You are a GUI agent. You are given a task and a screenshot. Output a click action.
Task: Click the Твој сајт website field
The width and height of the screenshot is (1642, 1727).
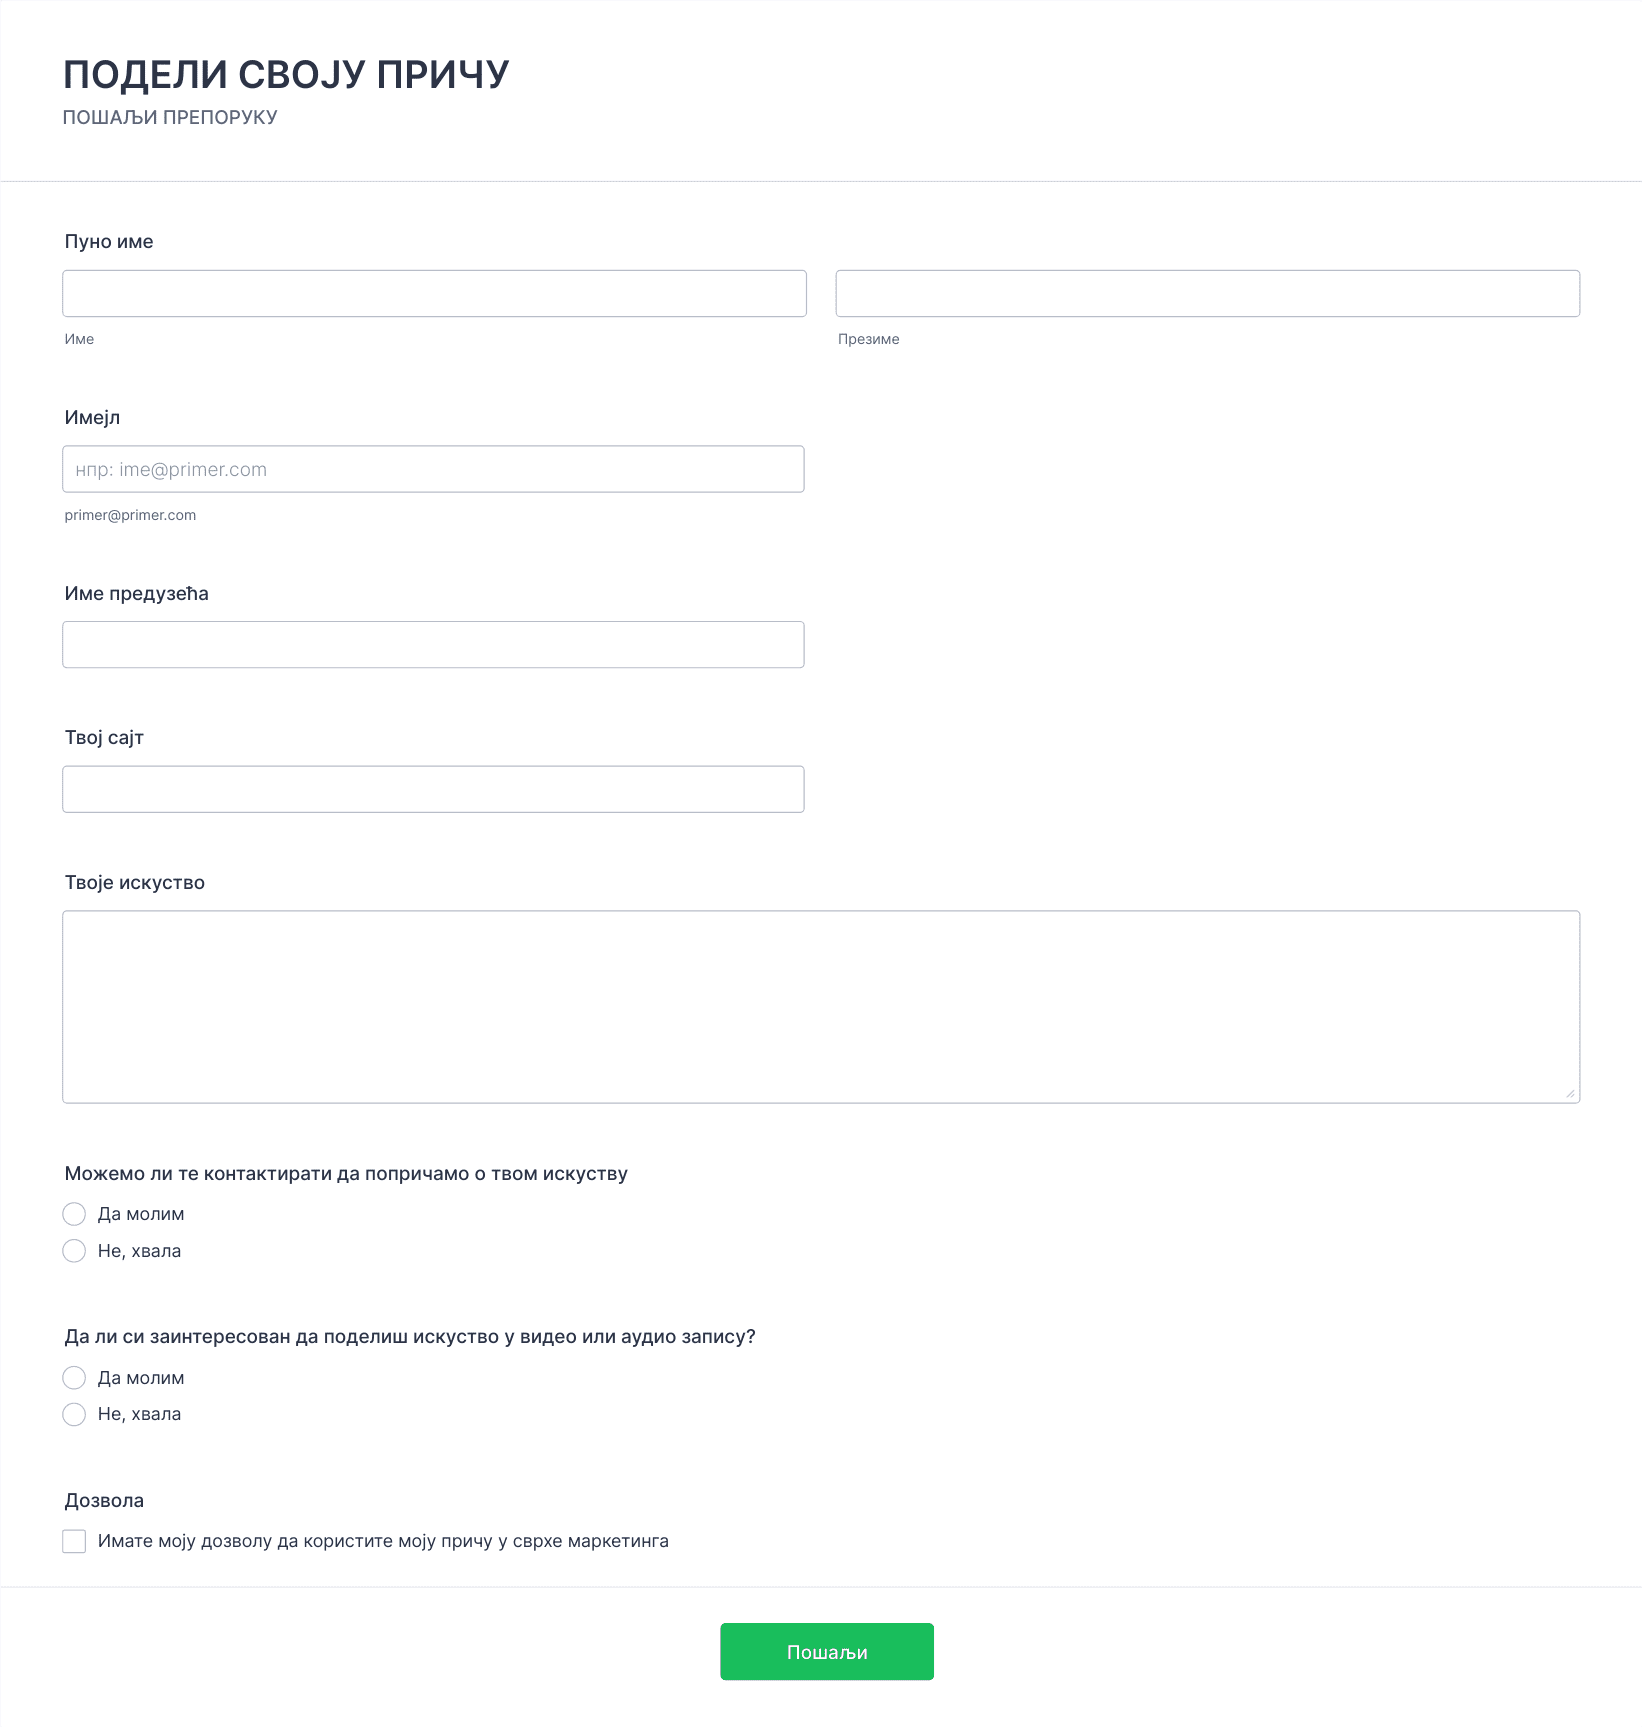point(433,789)
